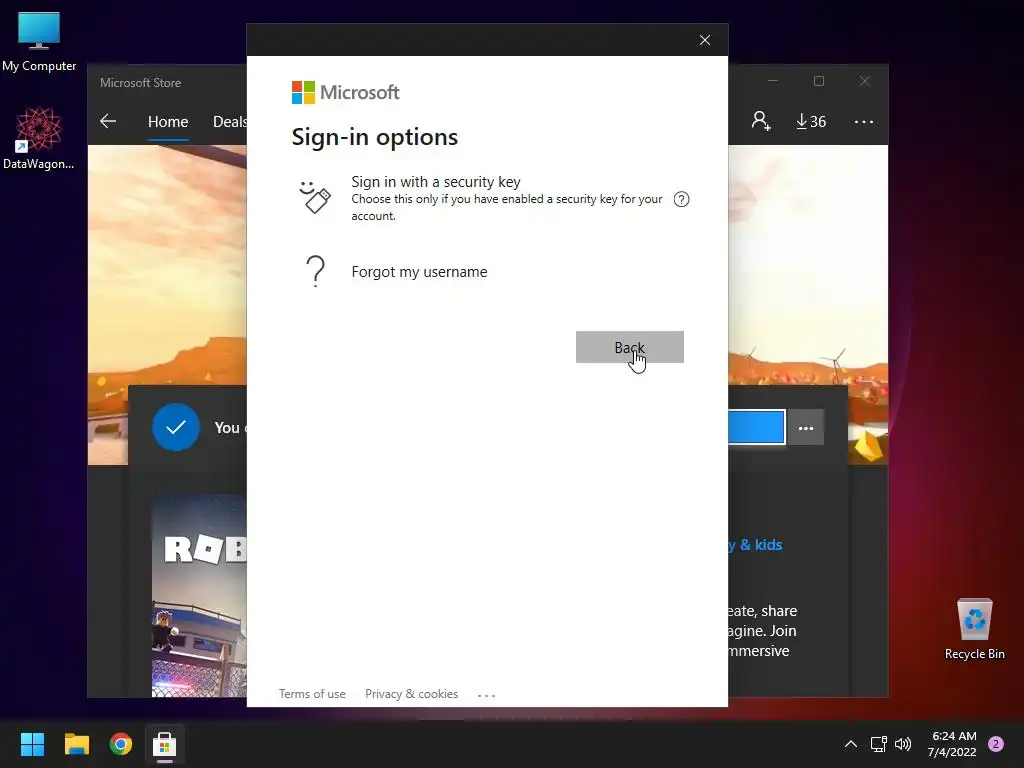Maximize the Microsoft Store window
The width and height of the screenshot is (1024, 768).
tap(819, 81)
